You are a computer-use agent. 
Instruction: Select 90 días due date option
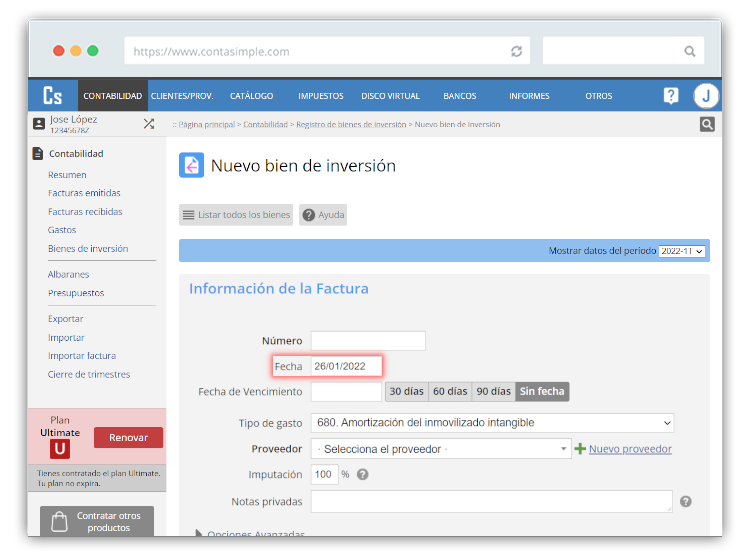494,391
